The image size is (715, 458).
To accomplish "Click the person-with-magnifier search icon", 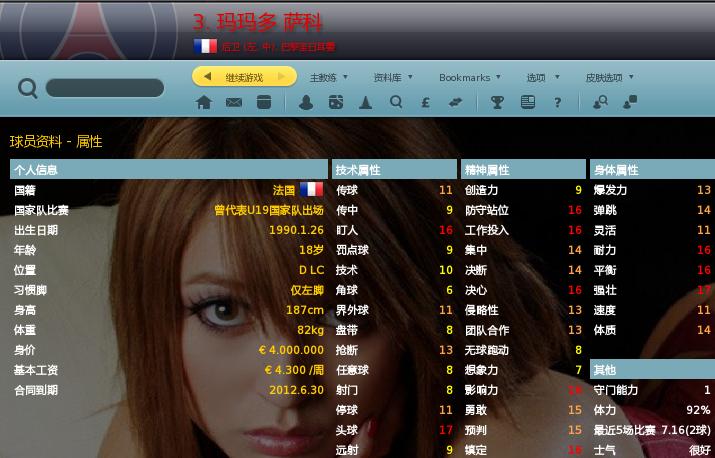I will click(x=600, y=102).
